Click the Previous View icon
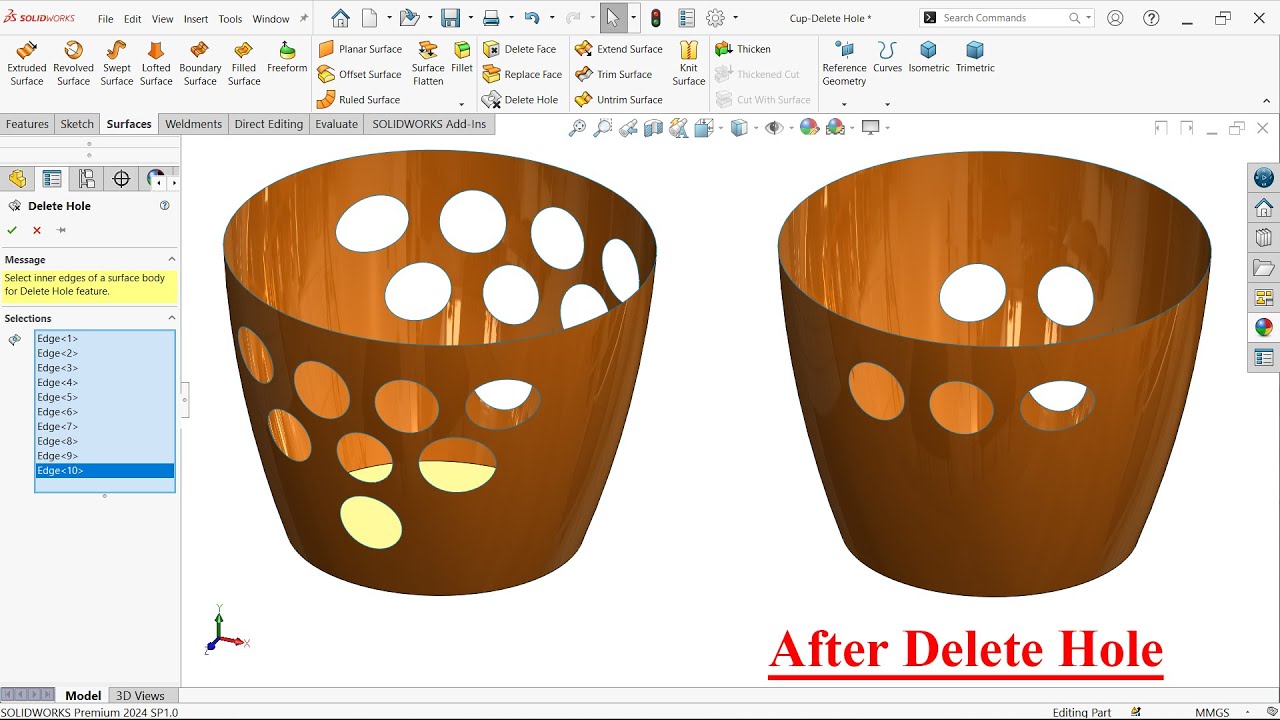 tap(628, 127)
